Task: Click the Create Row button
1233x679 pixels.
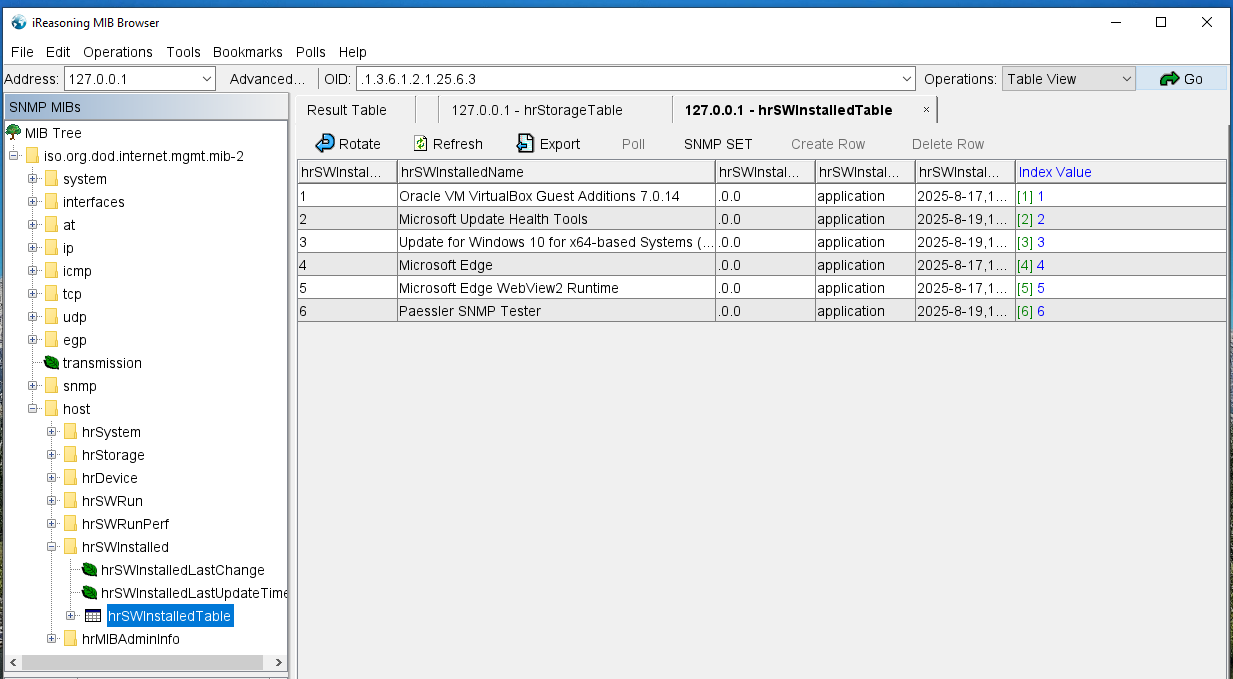Action: coord(828,144)
